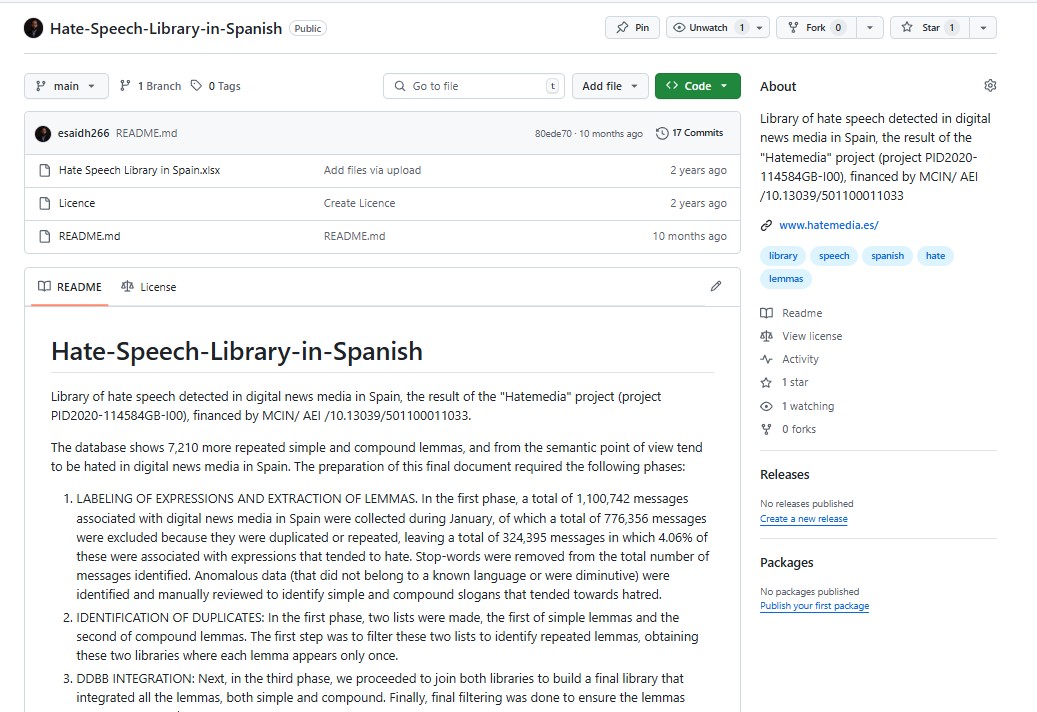Click the Add files via upload commit message
1037x712 pixels.
(372, 171)
